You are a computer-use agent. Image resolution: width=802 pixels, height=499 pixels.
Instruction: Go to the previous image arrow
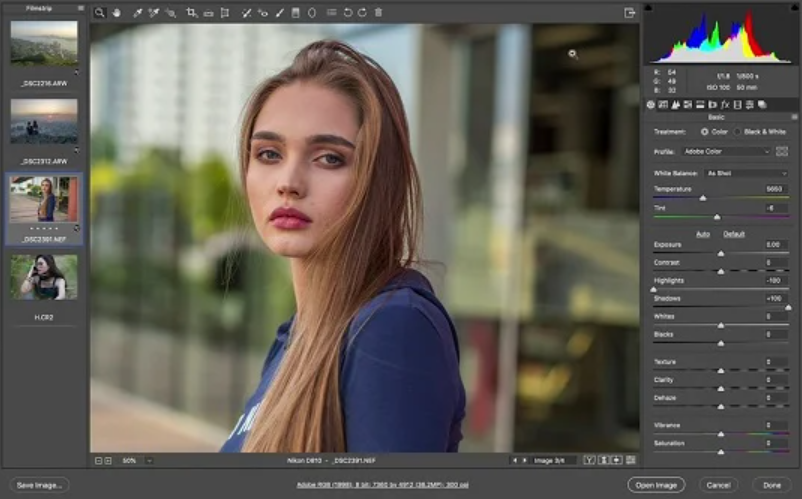pos(515,461)
